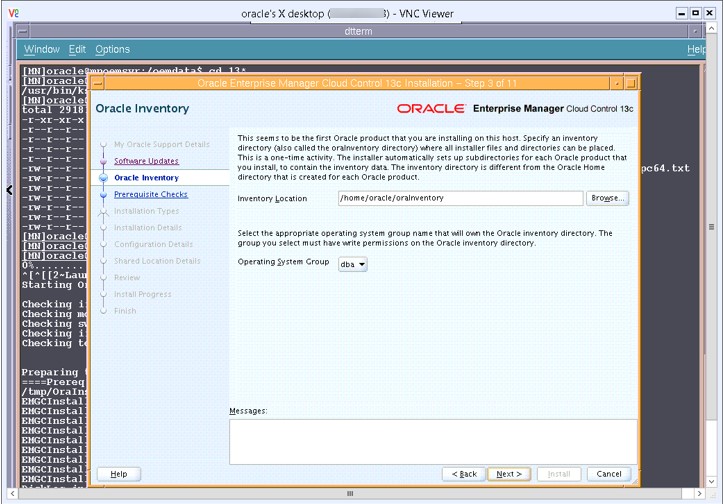Click the Installation Details step label
The image size is (724, 504).
148,228
